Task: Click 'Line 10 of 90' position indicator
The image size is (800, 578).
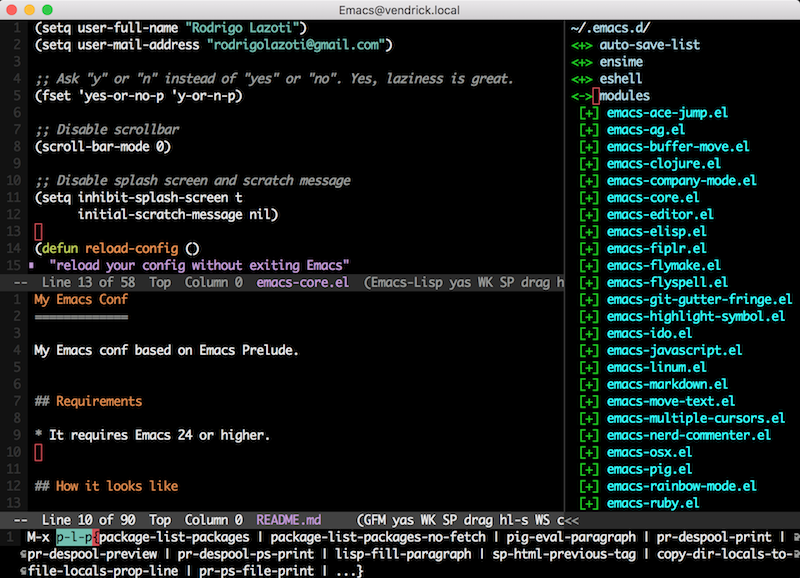Action: coord(89,520)
